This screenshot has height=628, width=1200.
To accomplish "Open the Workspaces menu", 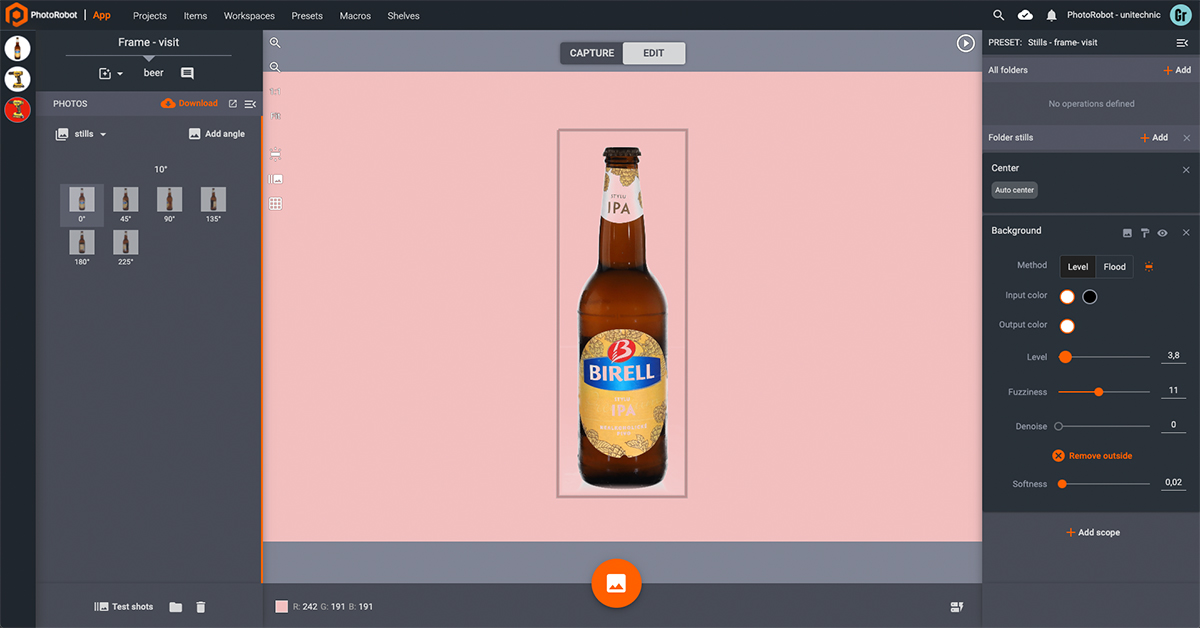I will pos(249,16).
